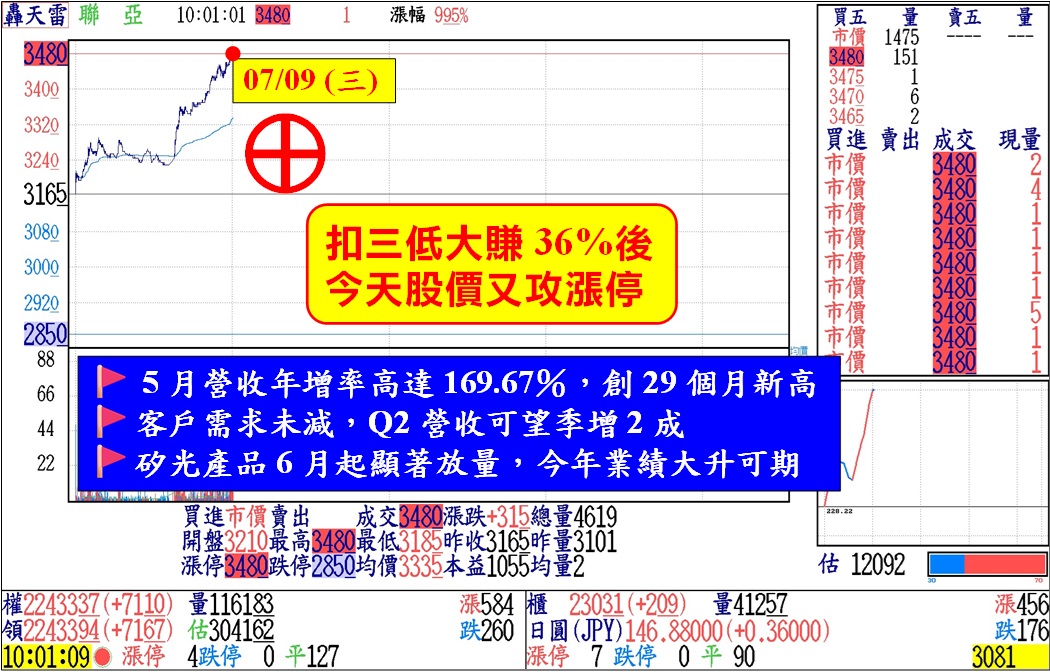The width and height of the screenshot is (1050, 672).
Task: Click the flag icon beside 矽光產品 line
Action: (107, 462)
